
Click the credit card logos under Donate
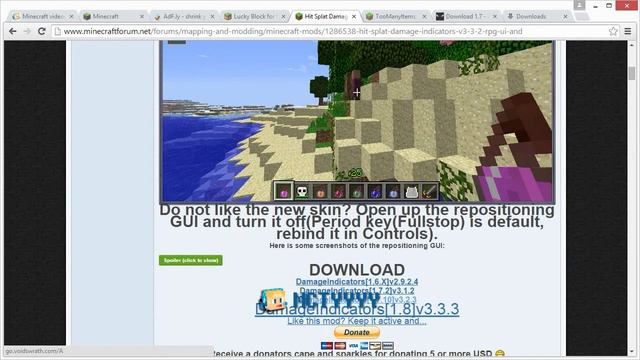tap(357, 345)
